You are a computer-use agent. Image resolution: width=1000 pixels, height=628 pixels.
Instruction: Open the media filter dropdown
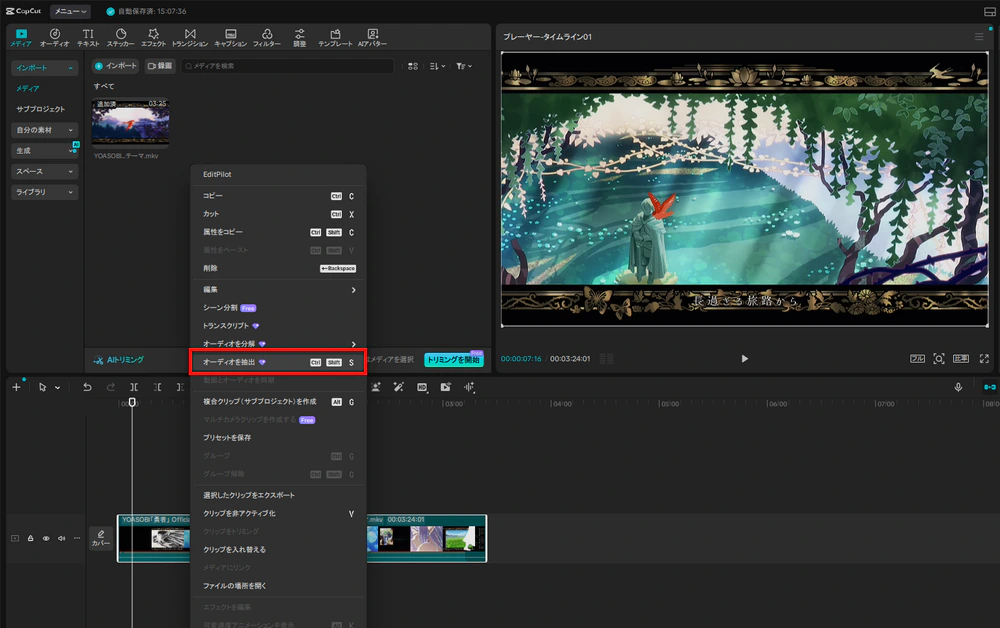click(464, 66)
